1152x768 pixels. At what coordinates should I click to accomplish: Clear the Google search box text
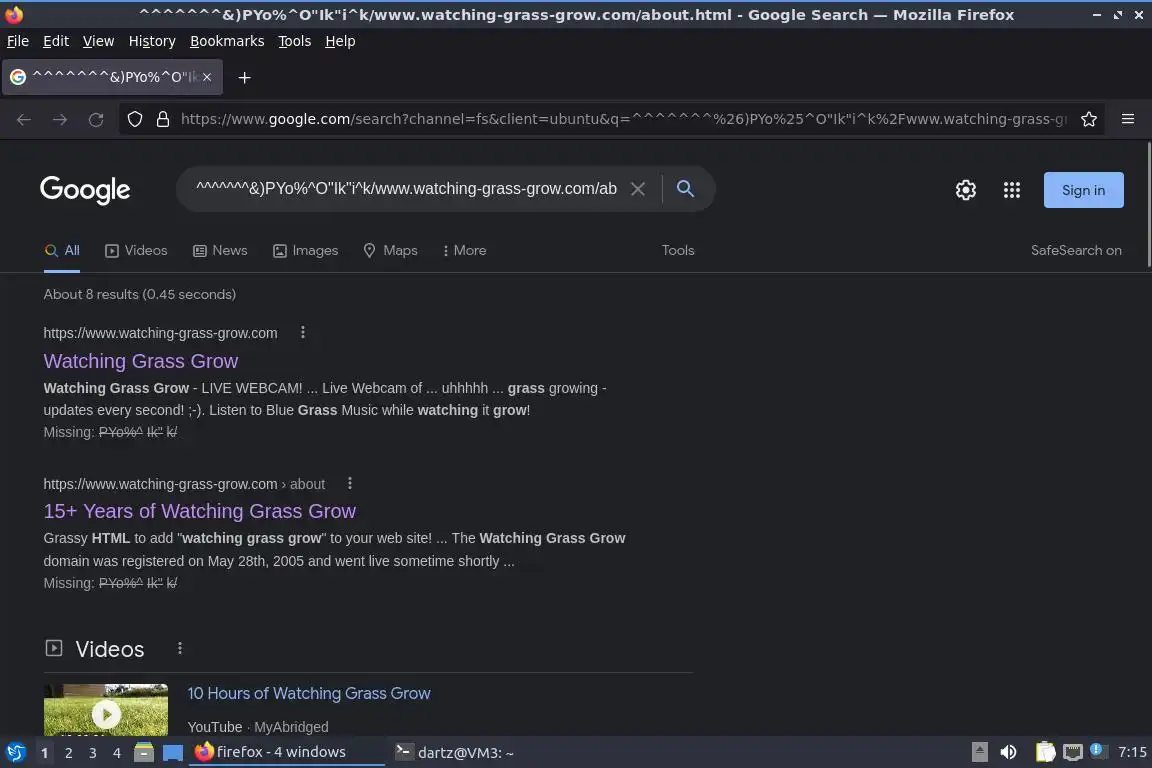click(638, 189)
